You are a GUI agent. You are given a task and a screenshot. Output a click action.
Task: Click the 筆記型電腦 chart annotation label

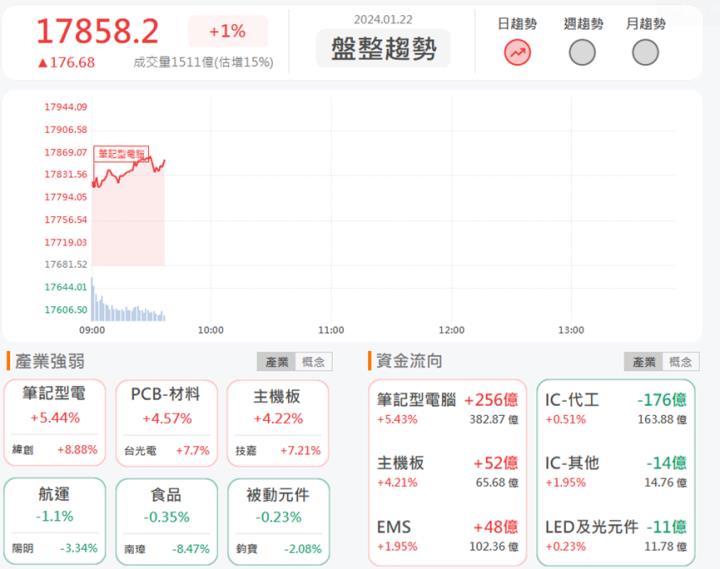click(121, 154)
